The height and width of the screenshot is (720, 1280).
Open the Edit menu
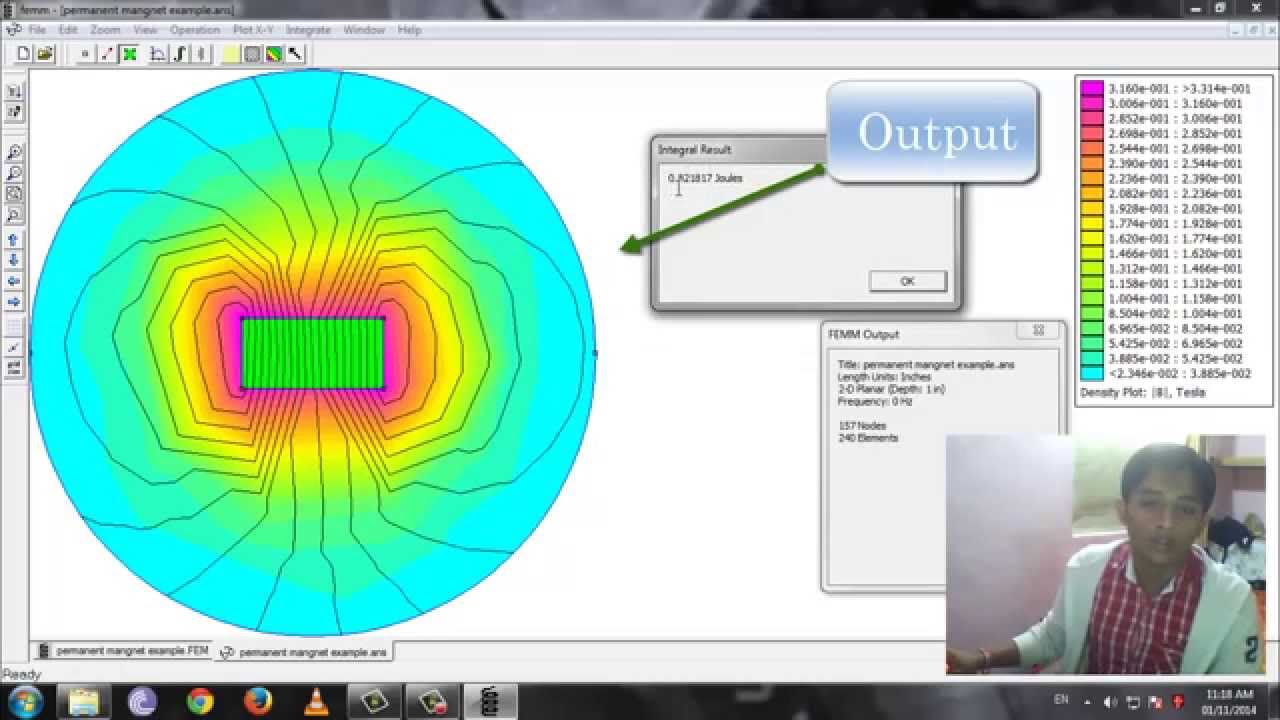click(x=67, y=30)
